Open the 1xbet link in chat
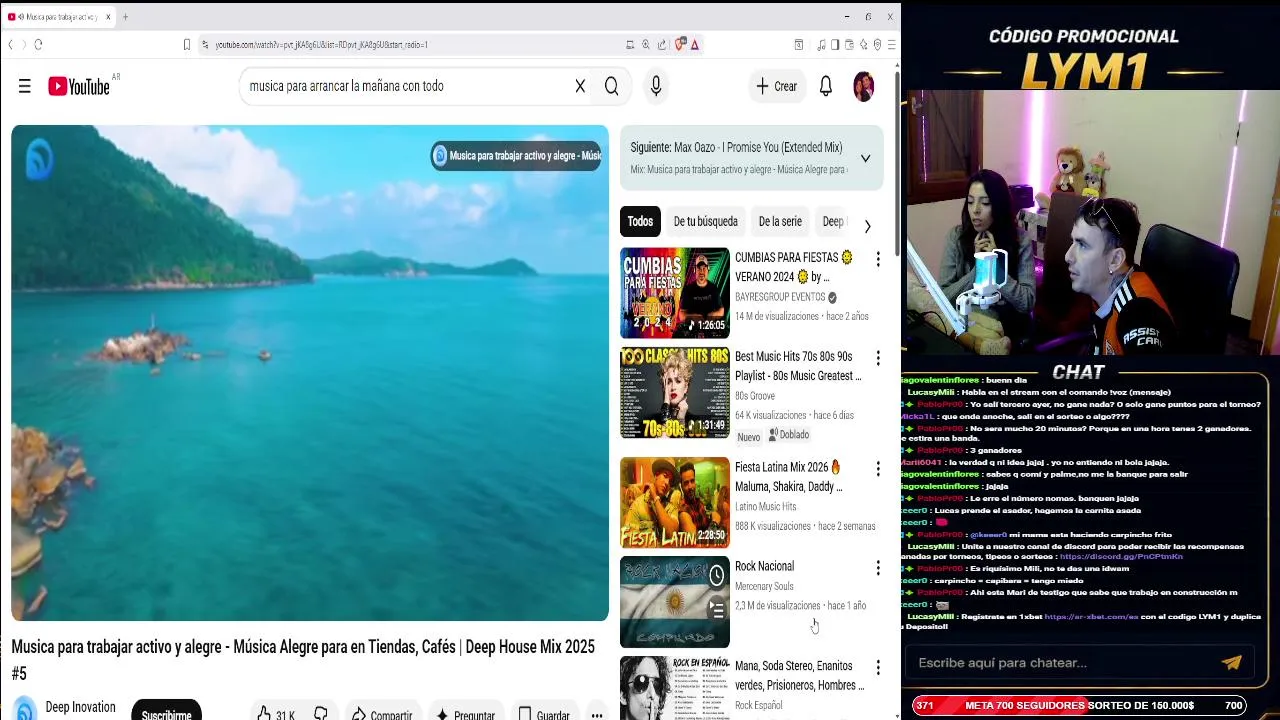Image resolution: width=1280 pixels, height=720 pixels. coord(1091,617)
